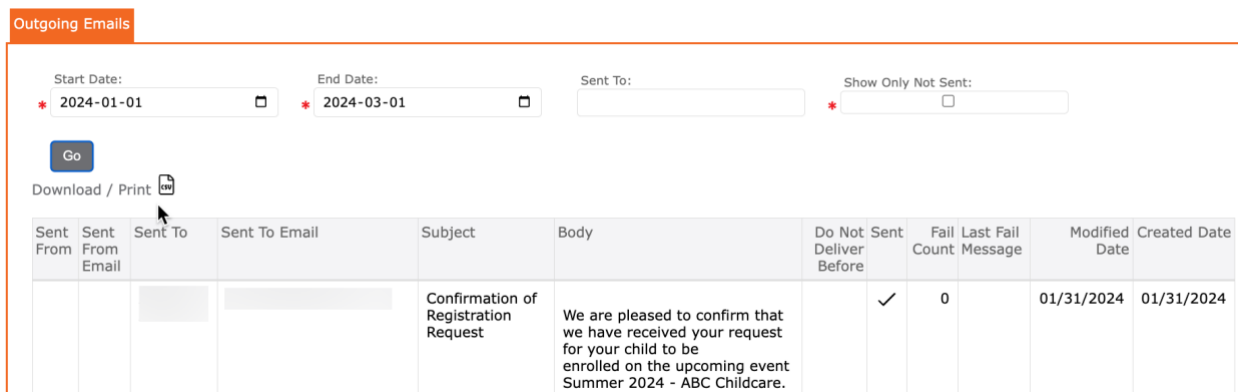This screenshot has width=1238, height=392.
Task: Click the Do Not Deliver Before header
Action: (x=840, y=249)
